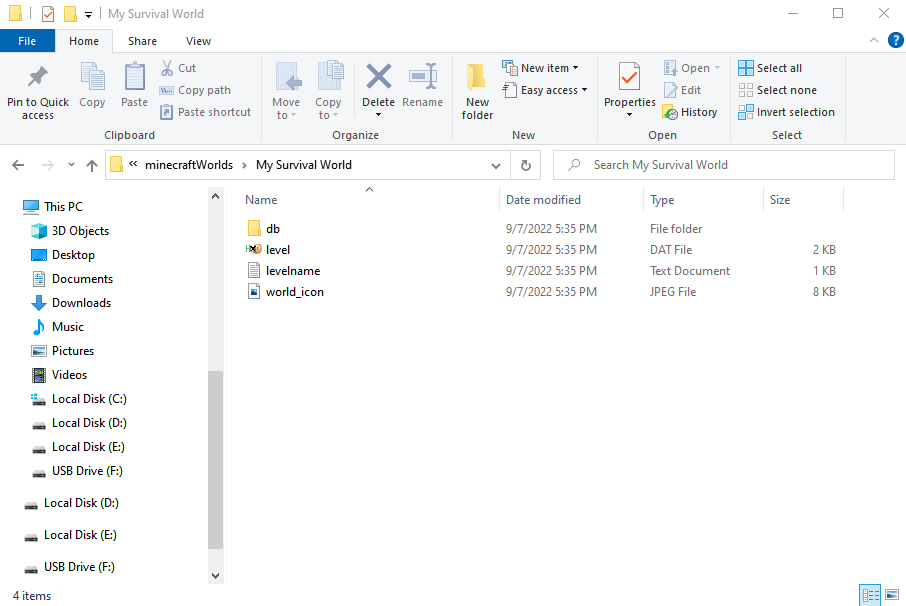Click the Edit button in the ribbon
This screenshot has width=906, height=606.
coord(682,90)
